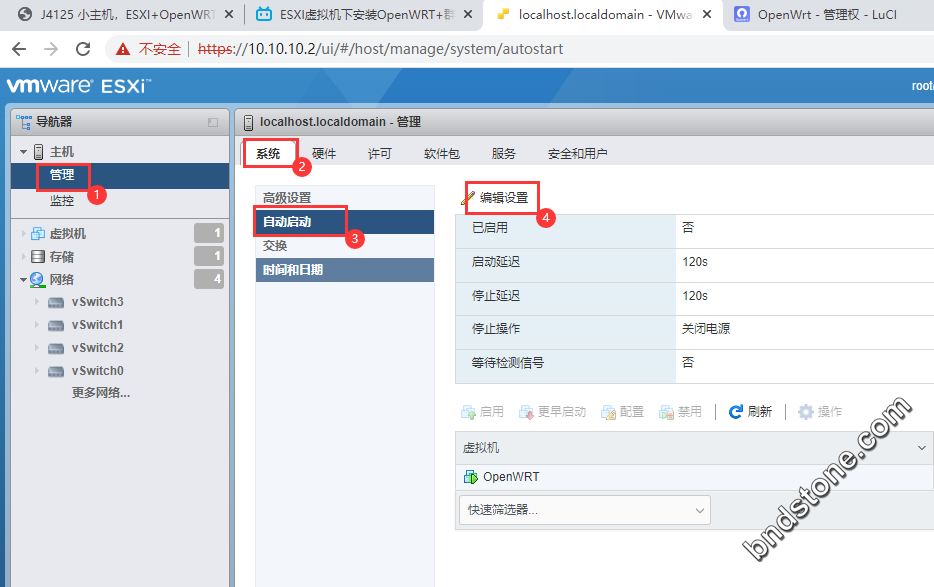Viewport: 934px width, 587px height.
Task: Expand the vSwitch2 node arrow
Action: [x=37, y=347]
